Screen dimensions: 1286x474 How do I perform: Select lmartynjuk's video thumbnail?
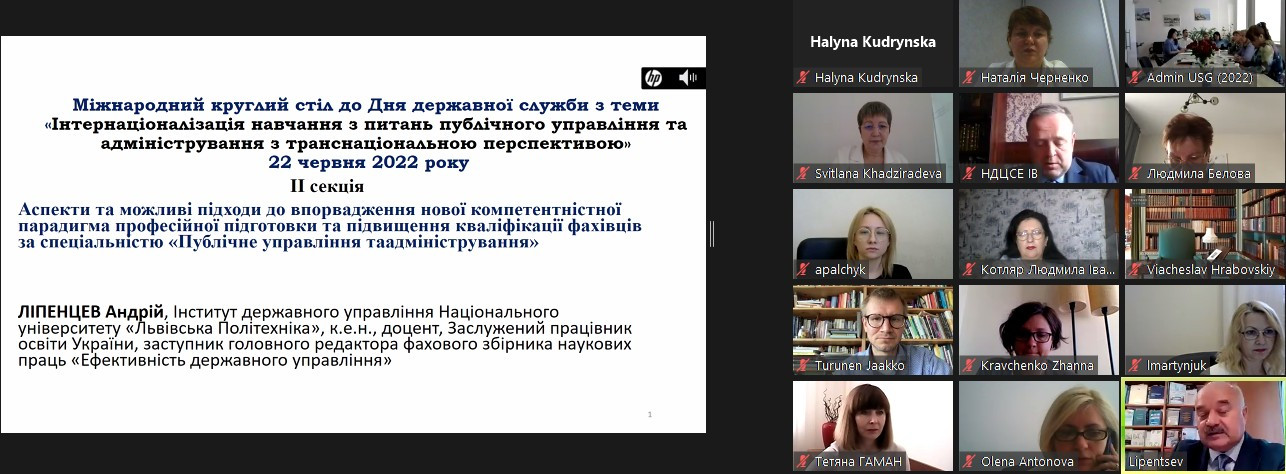click(x=1205, y=329)
